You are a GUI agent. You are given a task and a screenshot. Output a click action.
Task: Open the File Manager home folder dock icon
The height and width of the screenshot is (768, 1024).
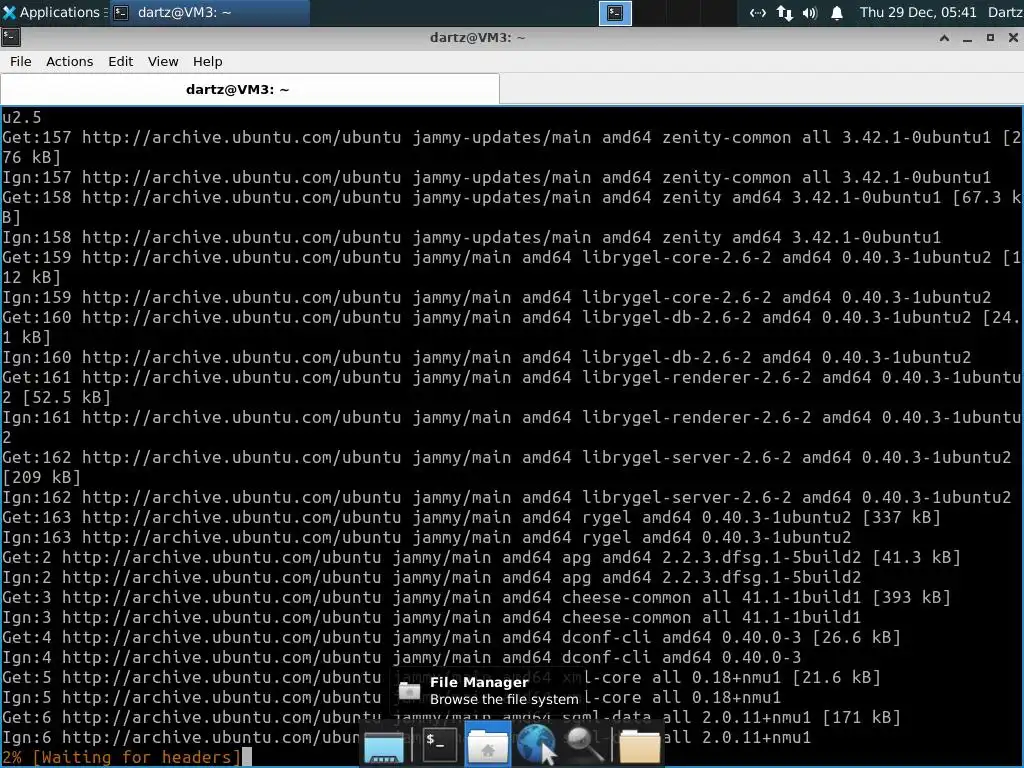click(487, 746)
